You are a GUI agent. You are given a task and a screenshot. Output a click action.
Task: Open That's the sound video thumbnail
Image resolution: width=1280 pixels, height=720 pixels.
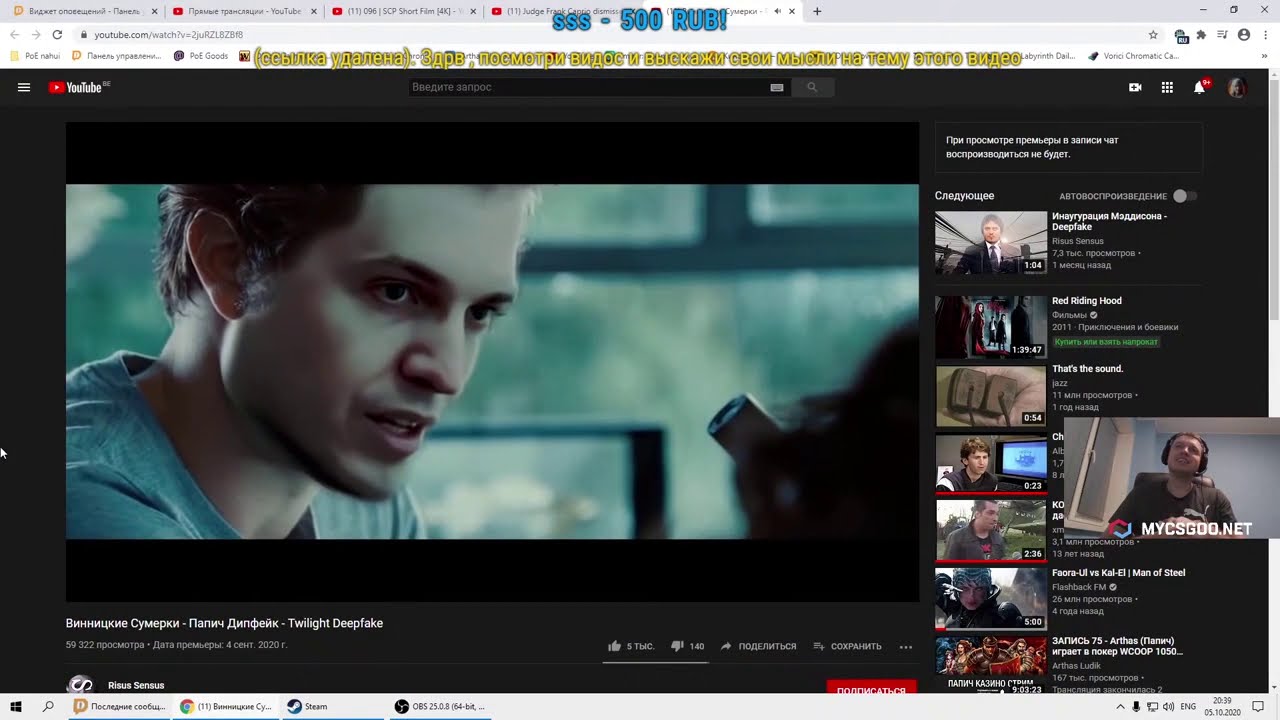(990, 395)
